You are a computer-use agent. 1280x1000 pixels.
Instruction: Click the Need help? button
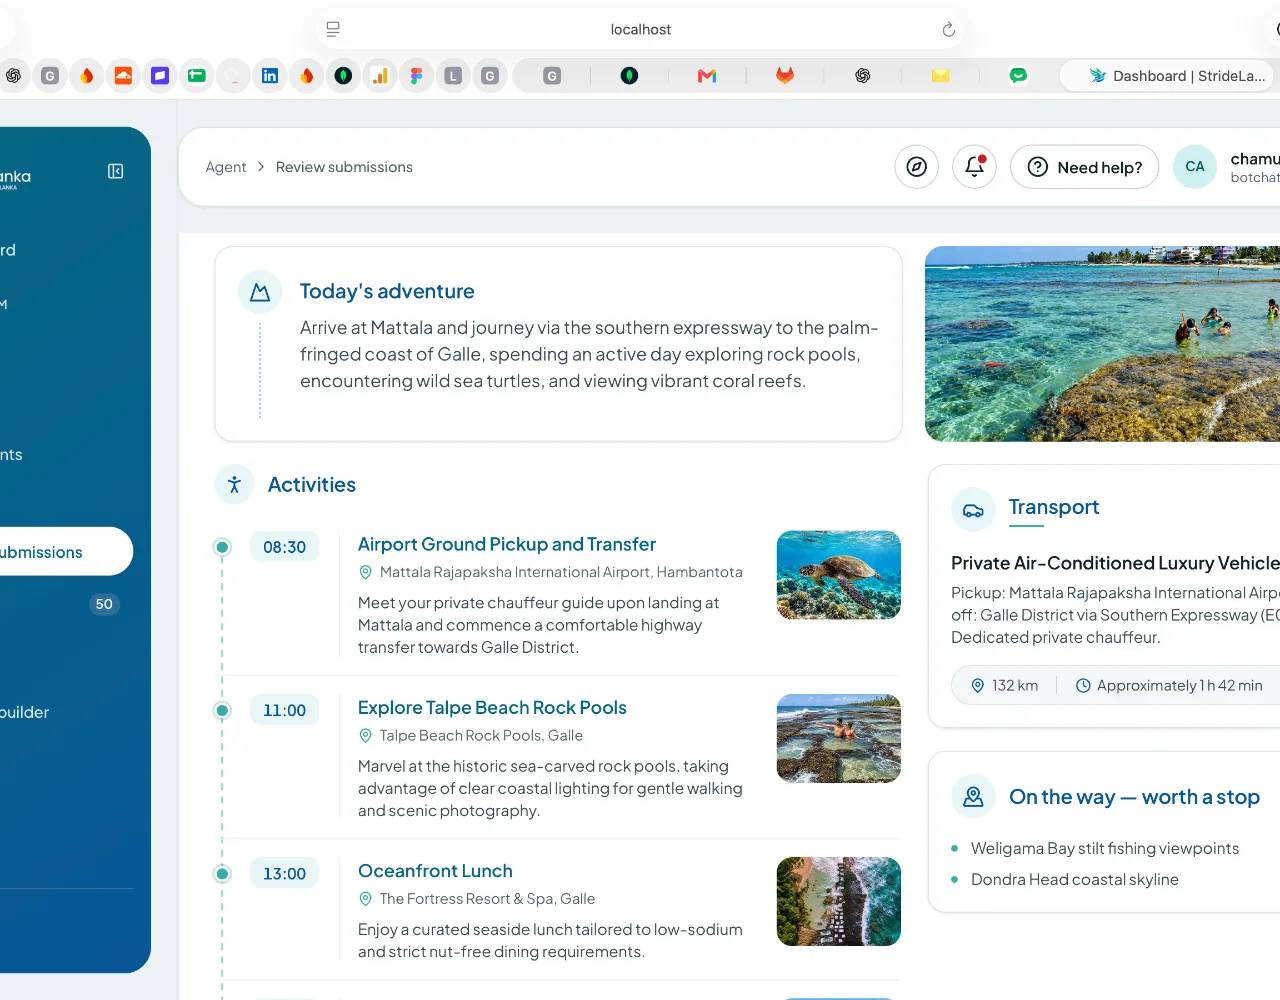1084,167
